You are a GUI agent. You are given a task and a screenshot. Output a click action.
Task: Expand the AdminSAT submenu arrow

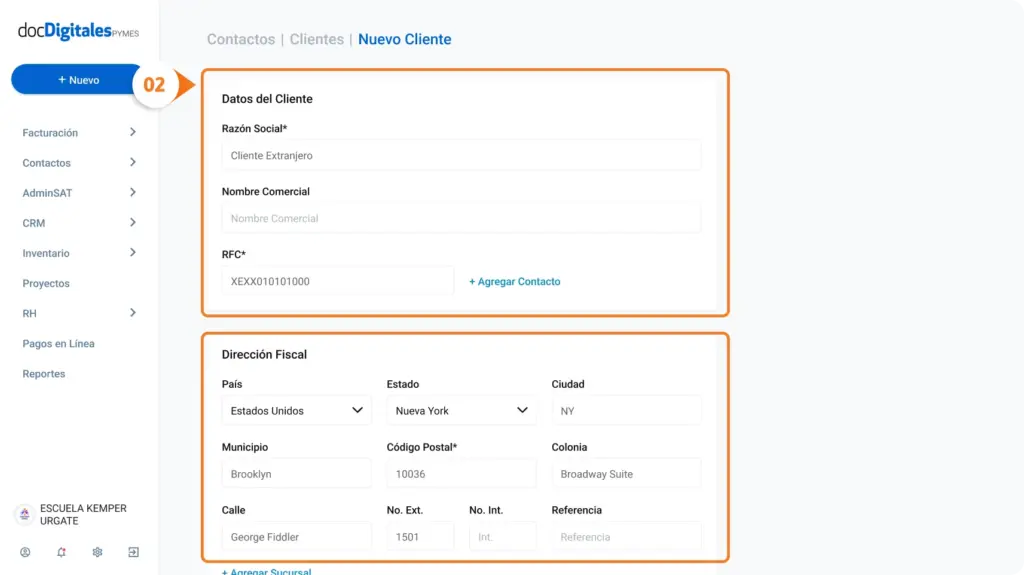[x=133, y=192]
